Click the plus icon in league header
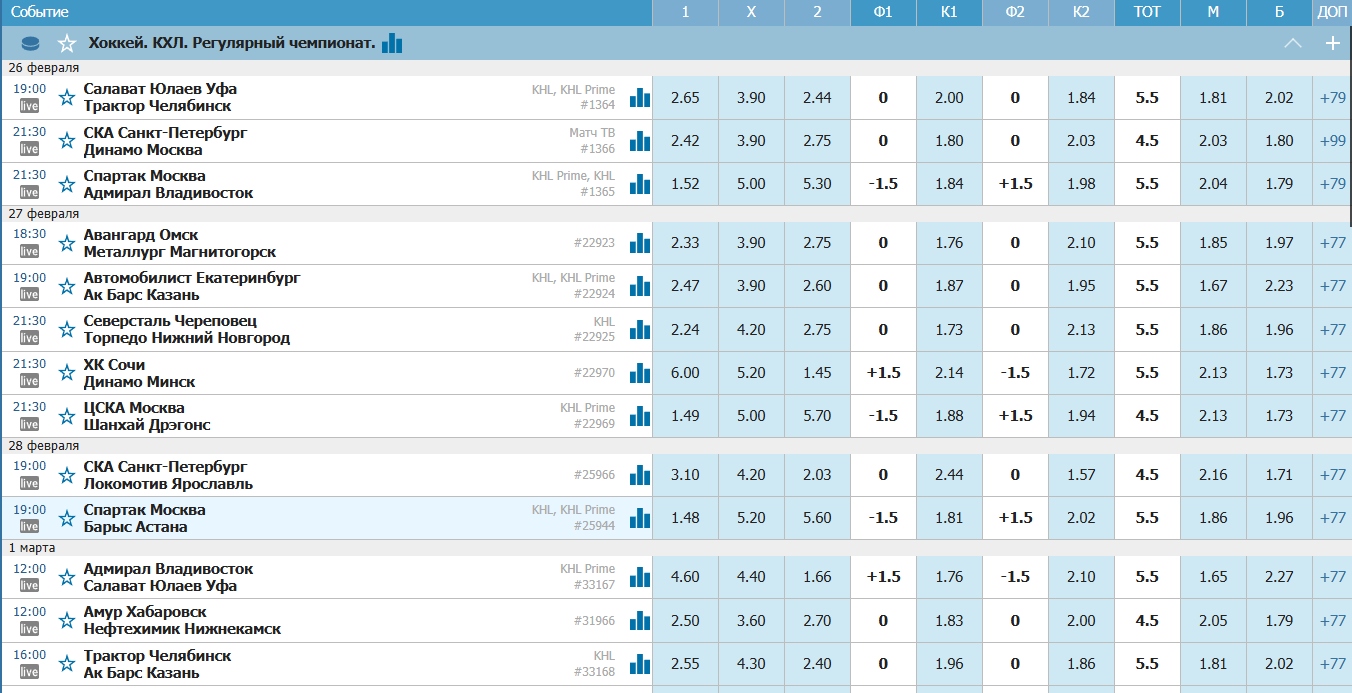 point(1332,43)
